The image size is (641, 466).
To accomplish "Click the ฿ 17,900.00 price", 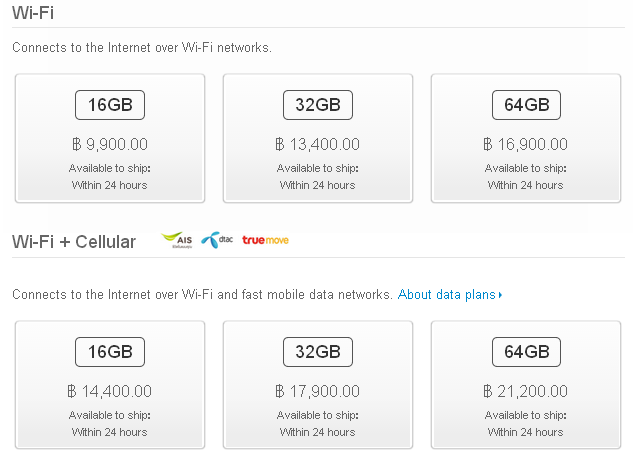I will (318, 391).
